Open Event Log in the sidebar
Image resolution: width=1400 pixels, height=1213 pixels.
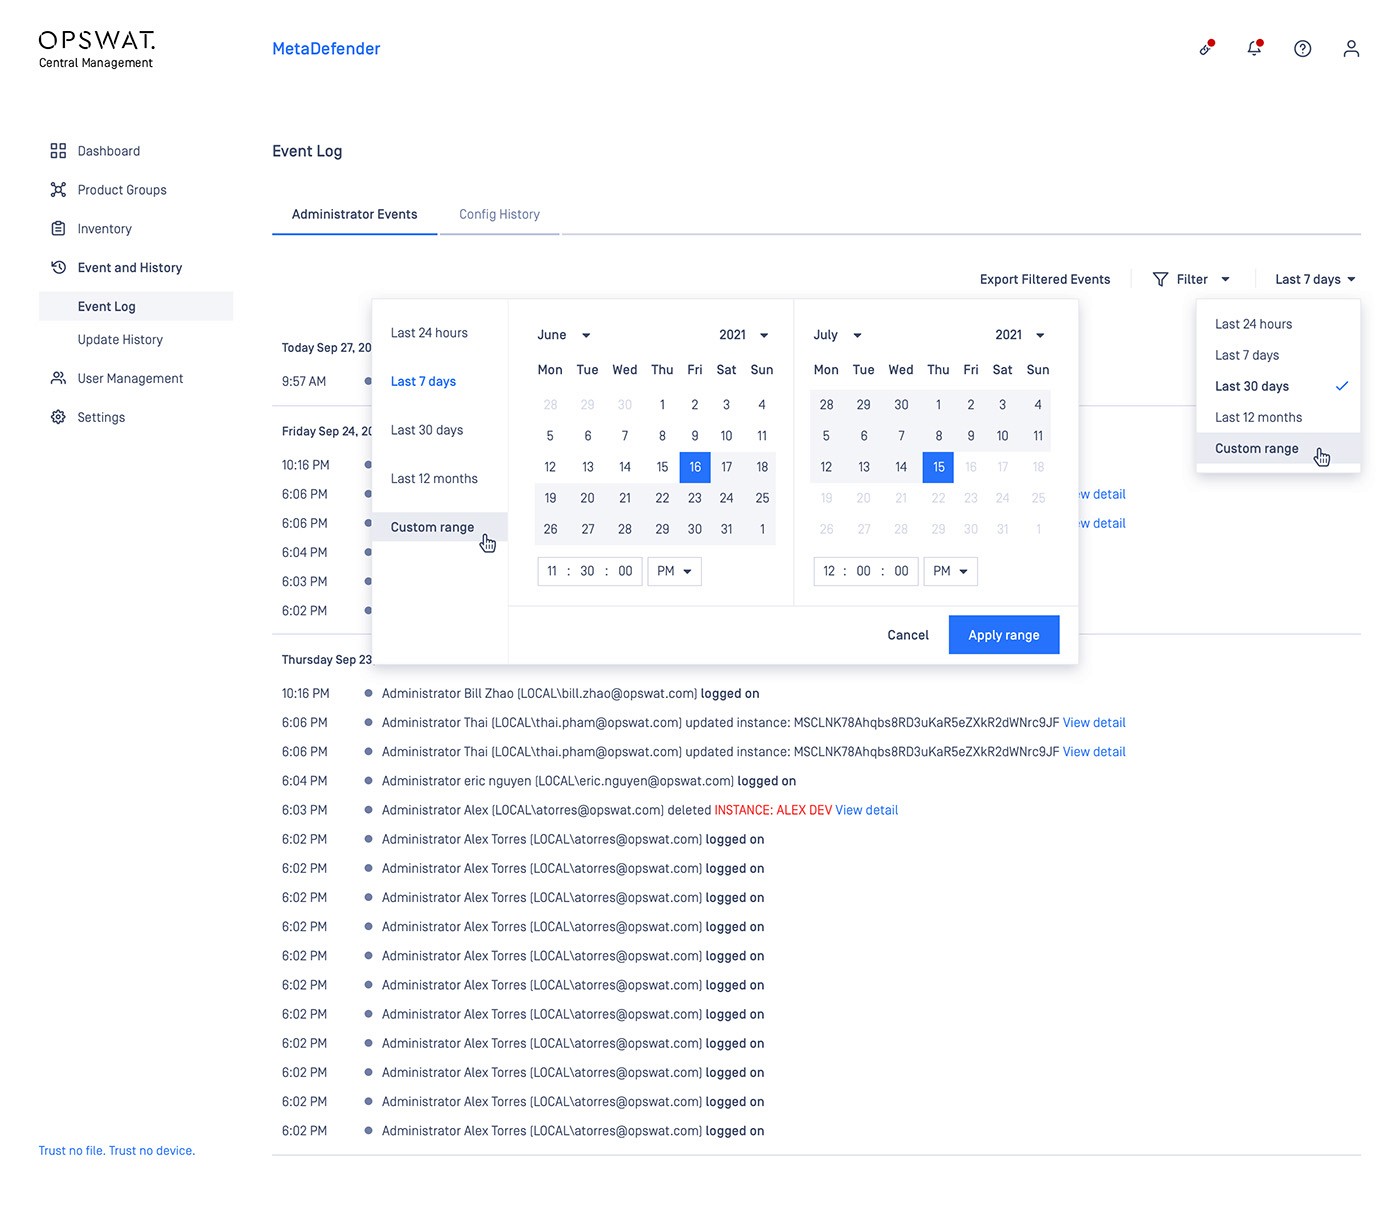[136, 306]
